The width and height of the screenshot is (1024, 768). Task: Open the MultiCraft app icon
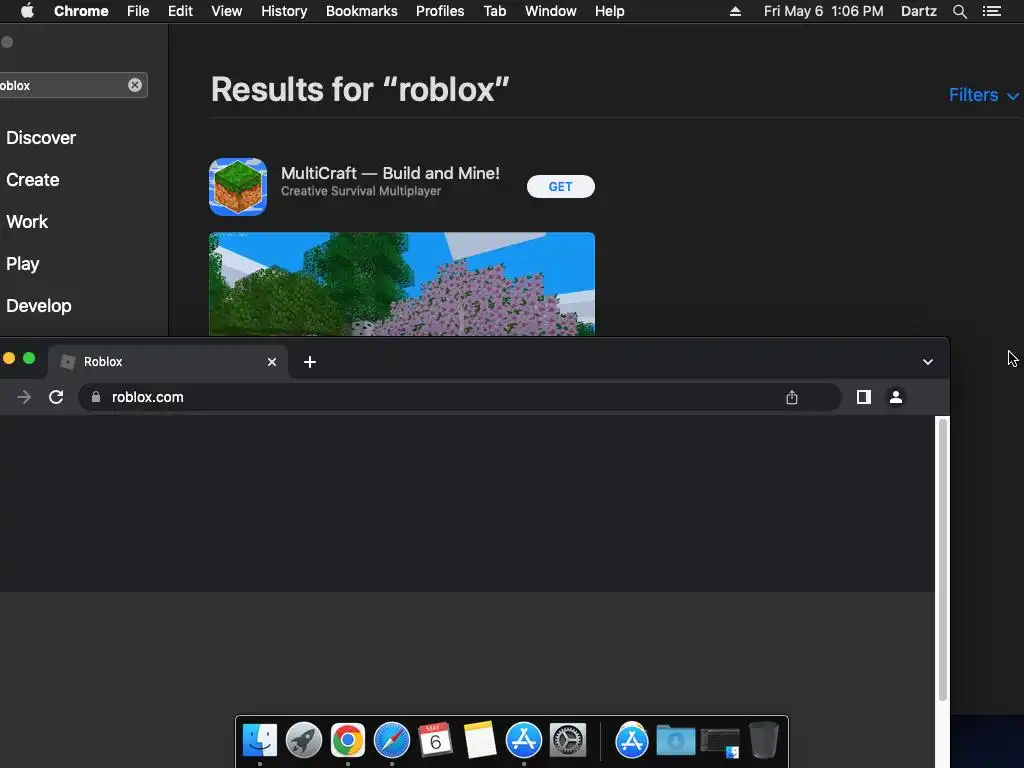pos(238,187)
